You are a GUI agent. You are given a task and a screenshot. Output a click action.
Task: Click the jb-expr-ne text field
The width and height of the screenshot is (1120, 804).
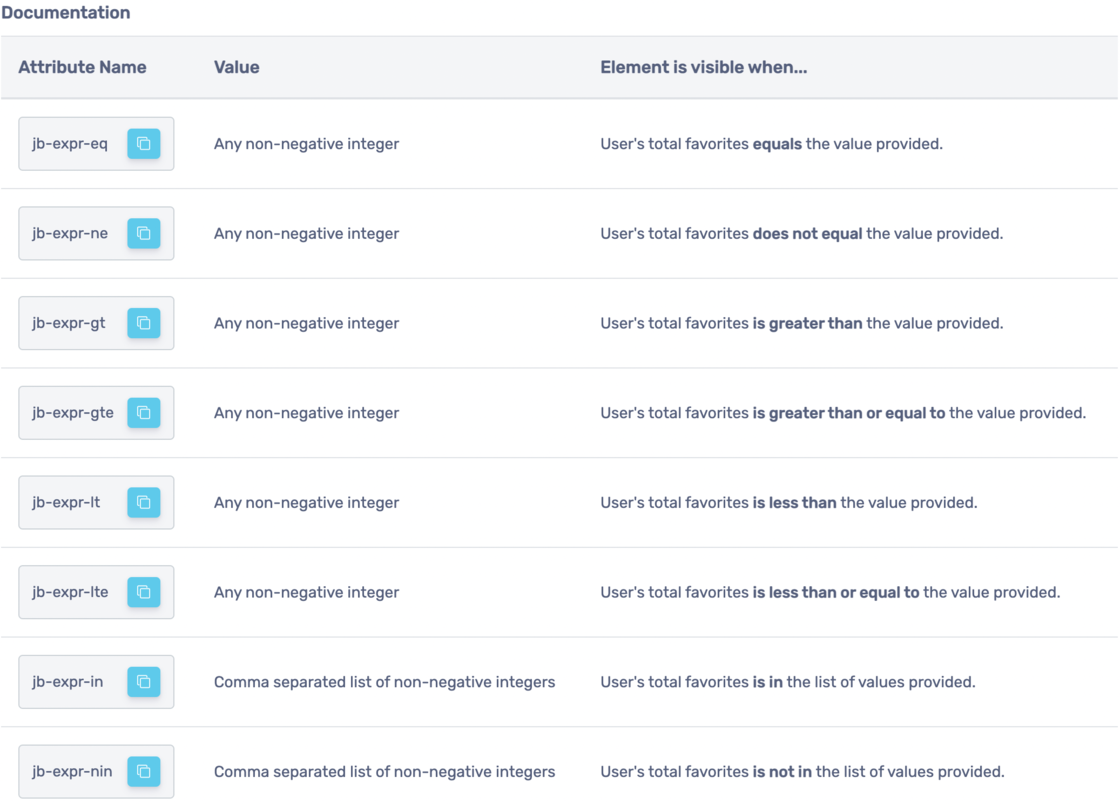click(x=71, y=234)
